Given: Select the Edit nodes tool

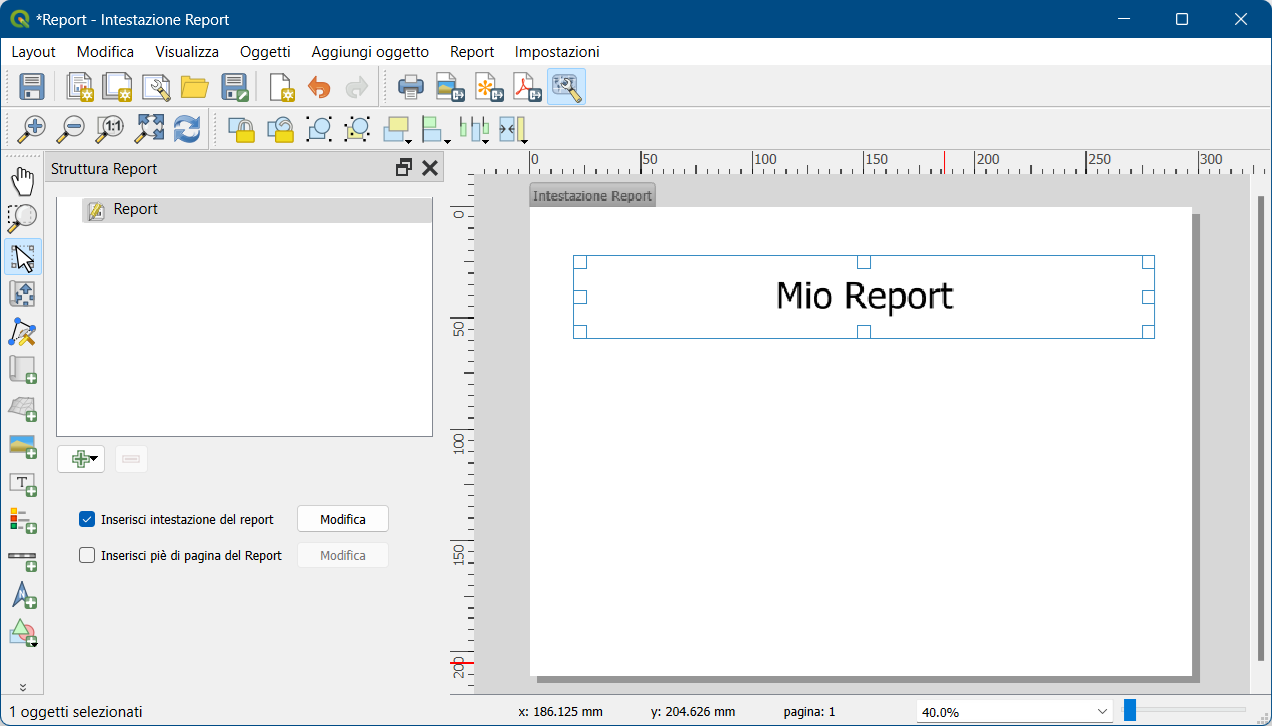Looking at the screenshot, I should (x=22, y=332).
